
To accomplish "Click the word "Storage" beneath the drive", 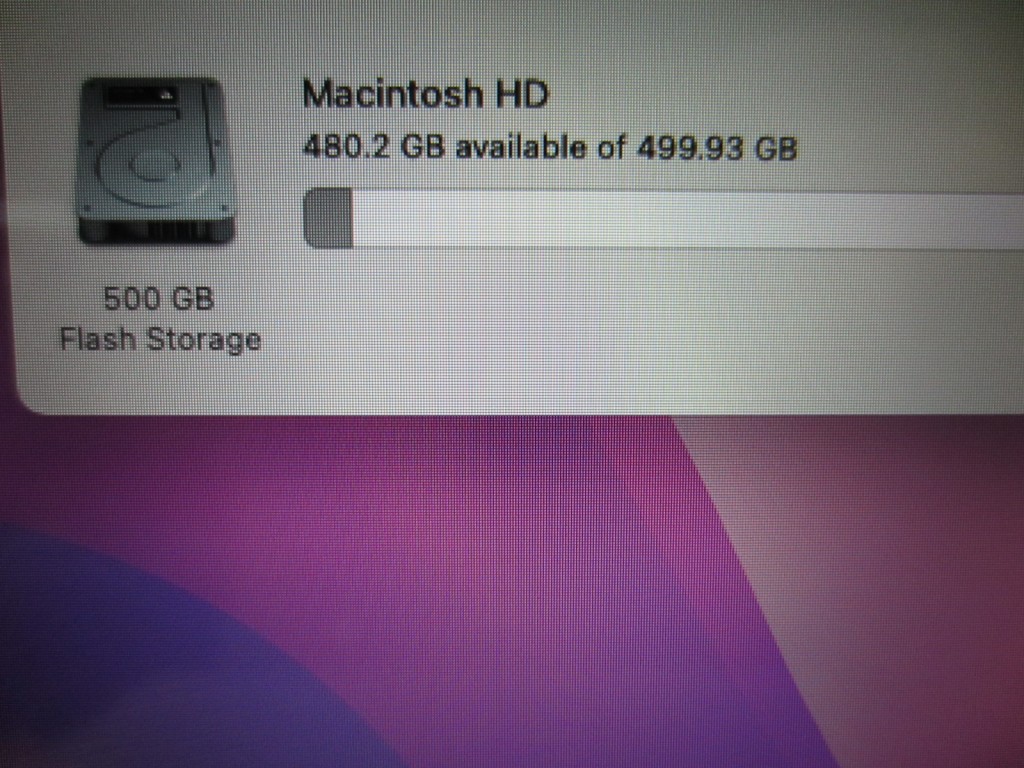I will pyautogui.click(x=203, y=341).
